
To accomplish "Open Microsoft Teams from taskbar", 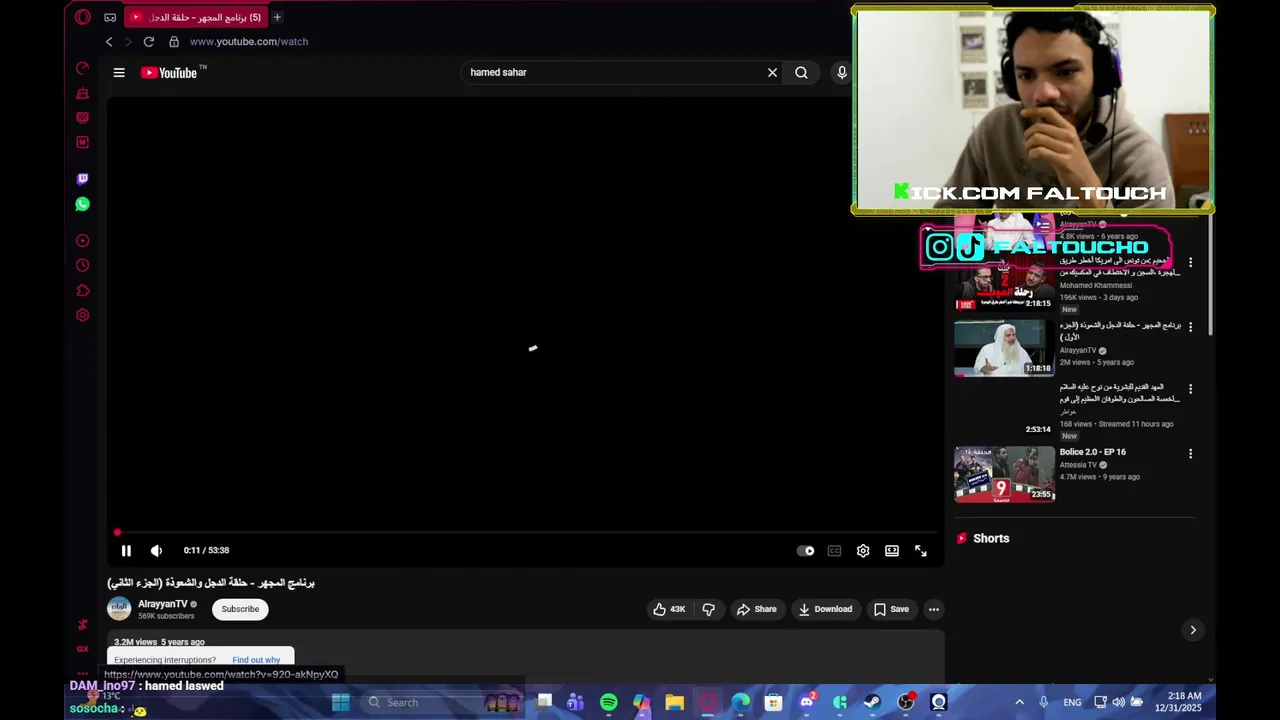I will coord(575,702).
